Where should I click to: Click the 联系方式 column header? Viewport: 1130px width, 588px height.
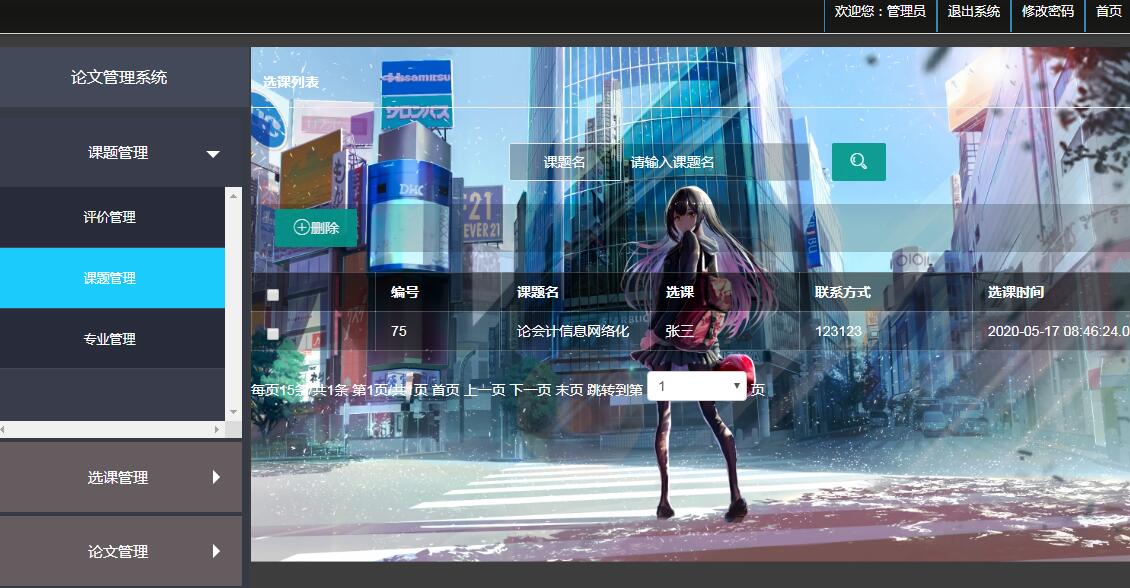pyautogui.click(x=842, y=292)
